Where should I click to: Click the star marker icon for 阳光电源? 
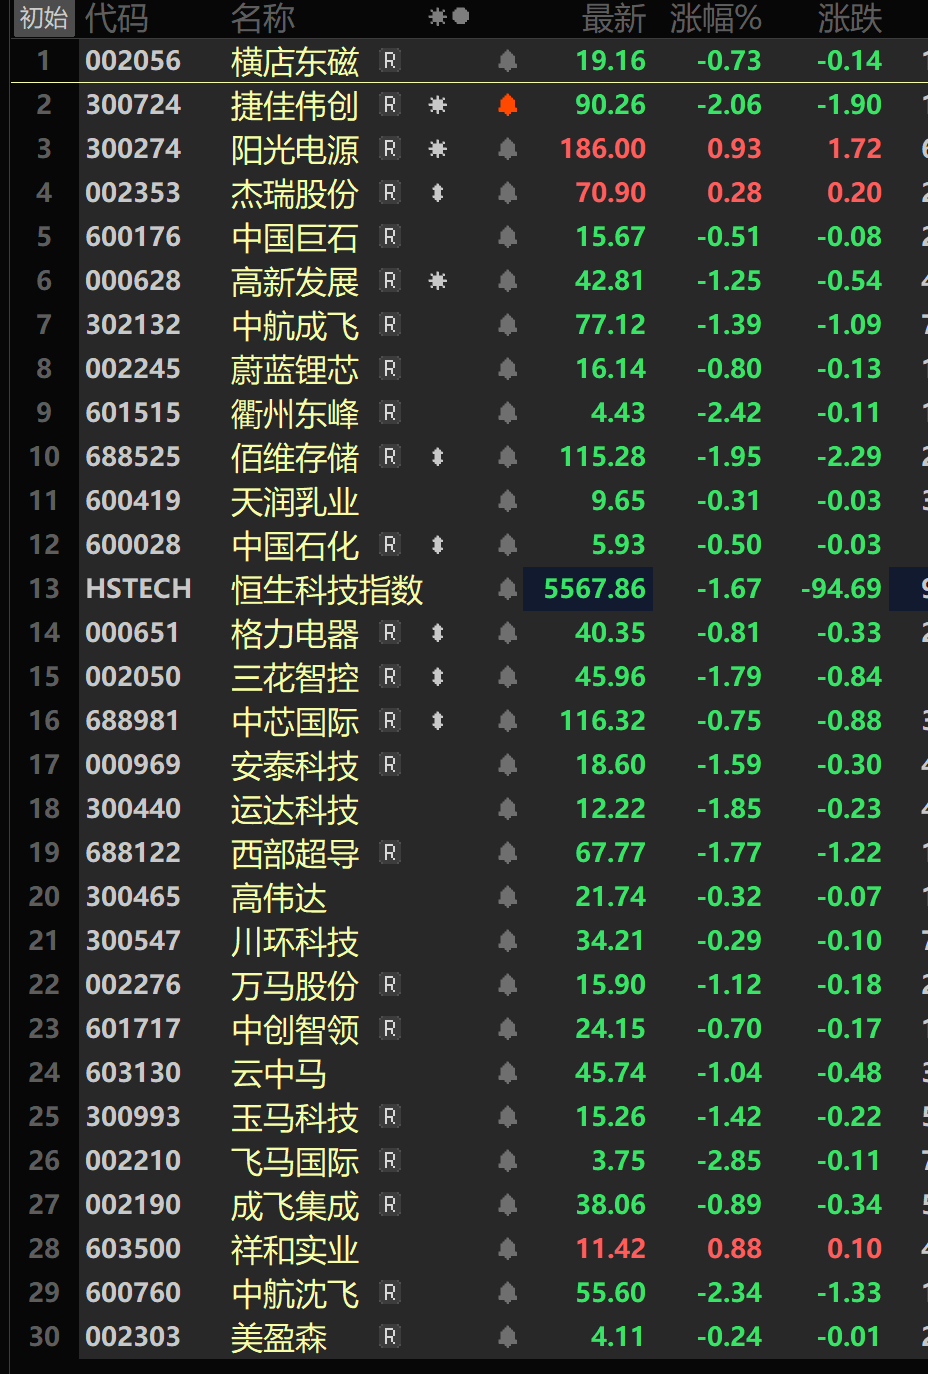(x=438, y=149)
